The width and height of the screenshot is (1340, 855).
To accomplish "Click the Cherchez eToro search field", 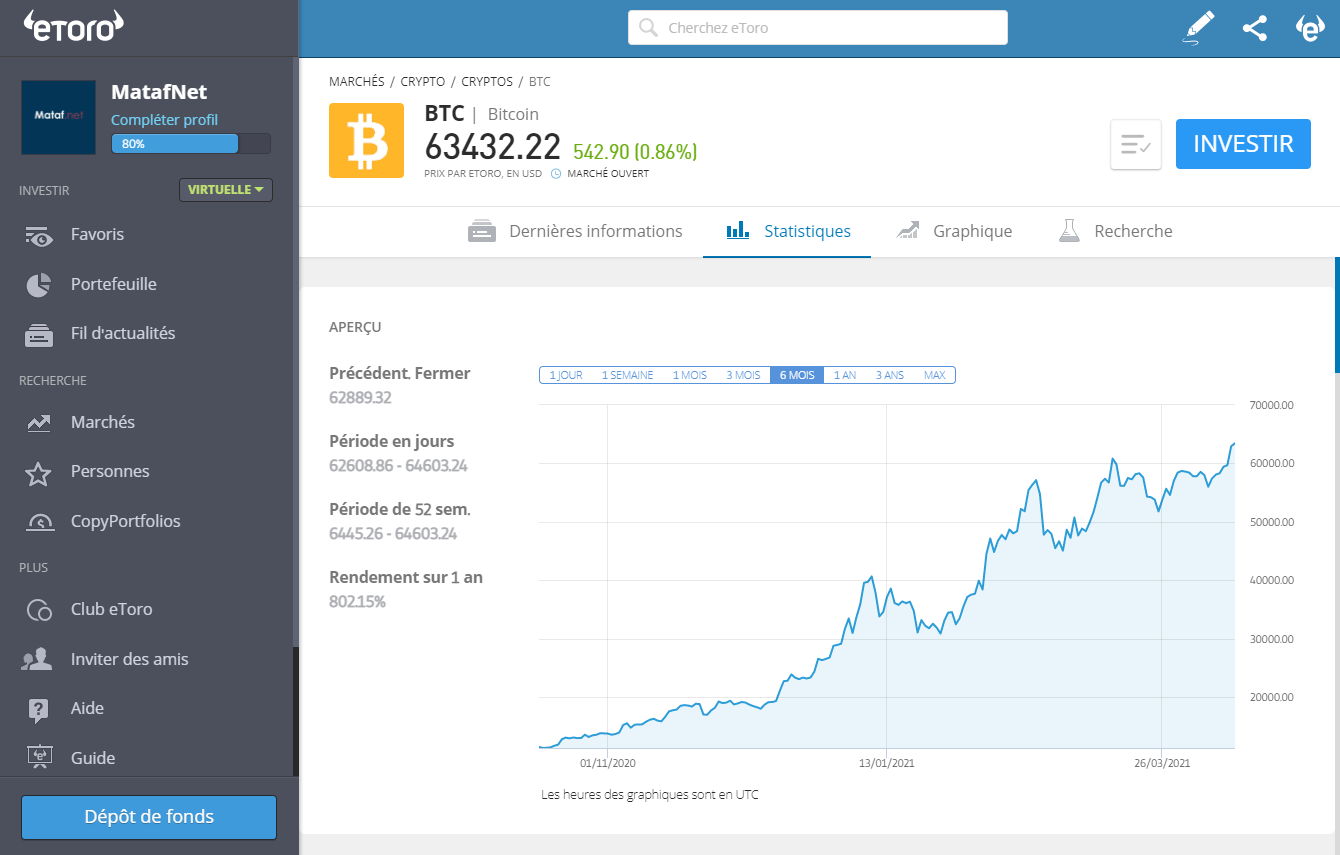I will tap(818, 28).
